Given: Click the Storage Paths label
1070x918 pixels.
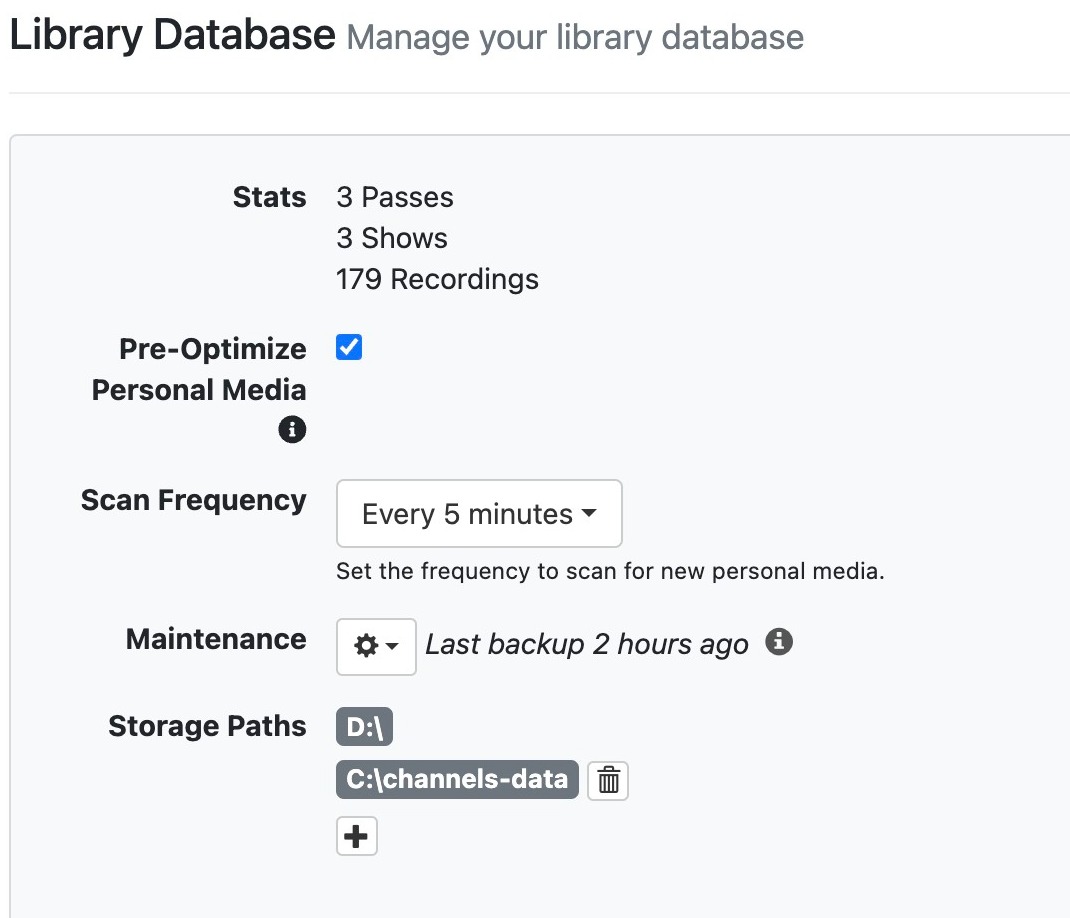Looking at the screenshot, I should 207,726.
